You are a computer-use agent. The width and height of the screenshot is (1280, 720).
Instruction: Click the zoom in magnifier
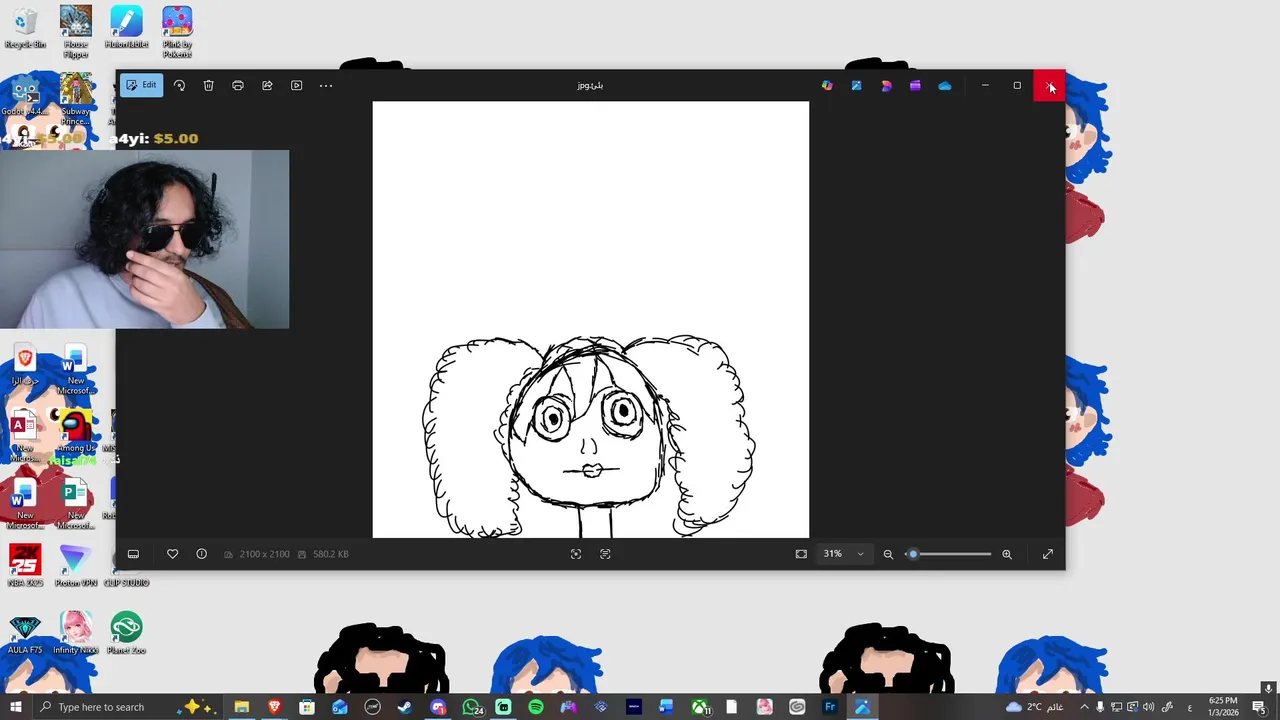pos(1007,554)
